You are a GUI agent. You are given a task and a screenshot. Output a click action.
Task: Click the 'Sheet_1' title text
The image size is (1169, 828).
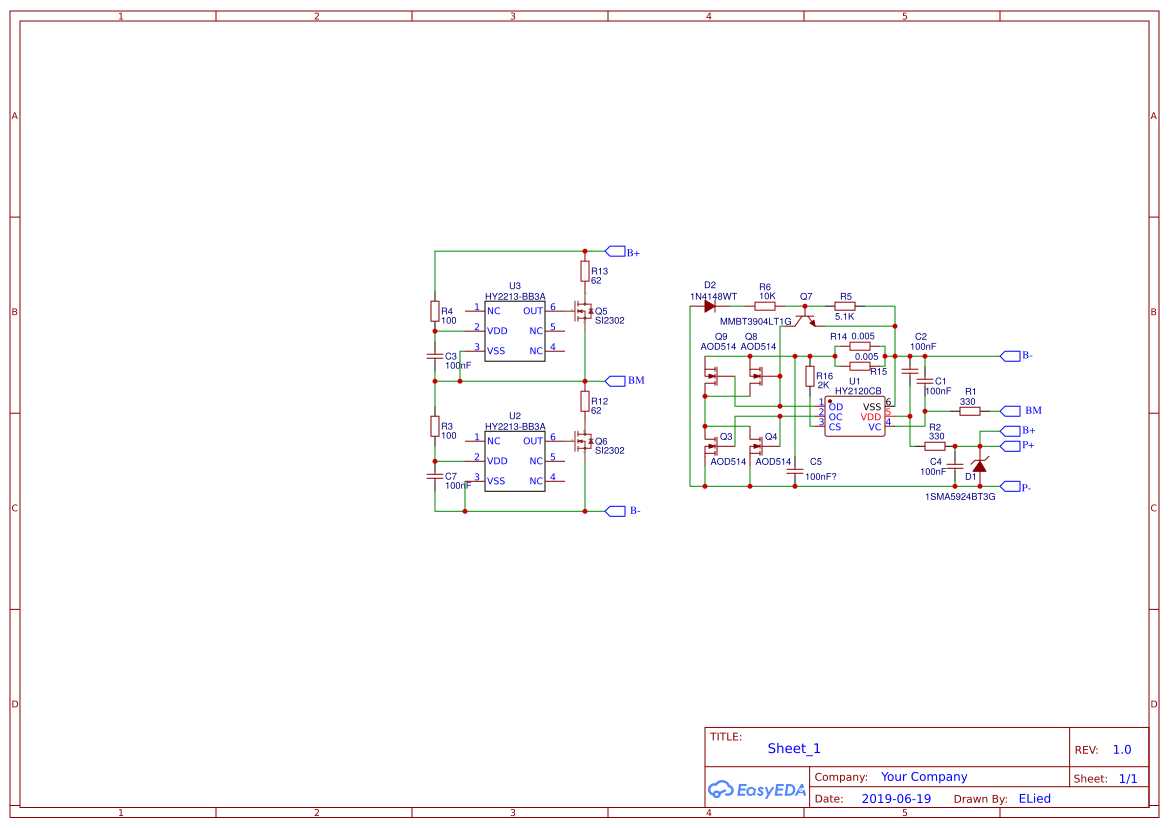[794, 748]
